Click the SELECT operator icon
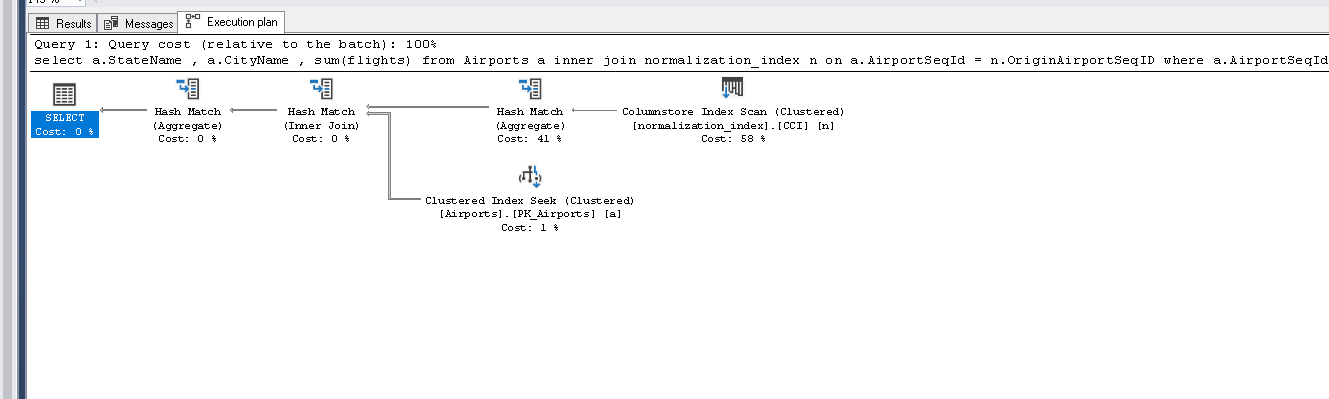The height and width of the screenshot is (399, 1329). click(64, 95)
